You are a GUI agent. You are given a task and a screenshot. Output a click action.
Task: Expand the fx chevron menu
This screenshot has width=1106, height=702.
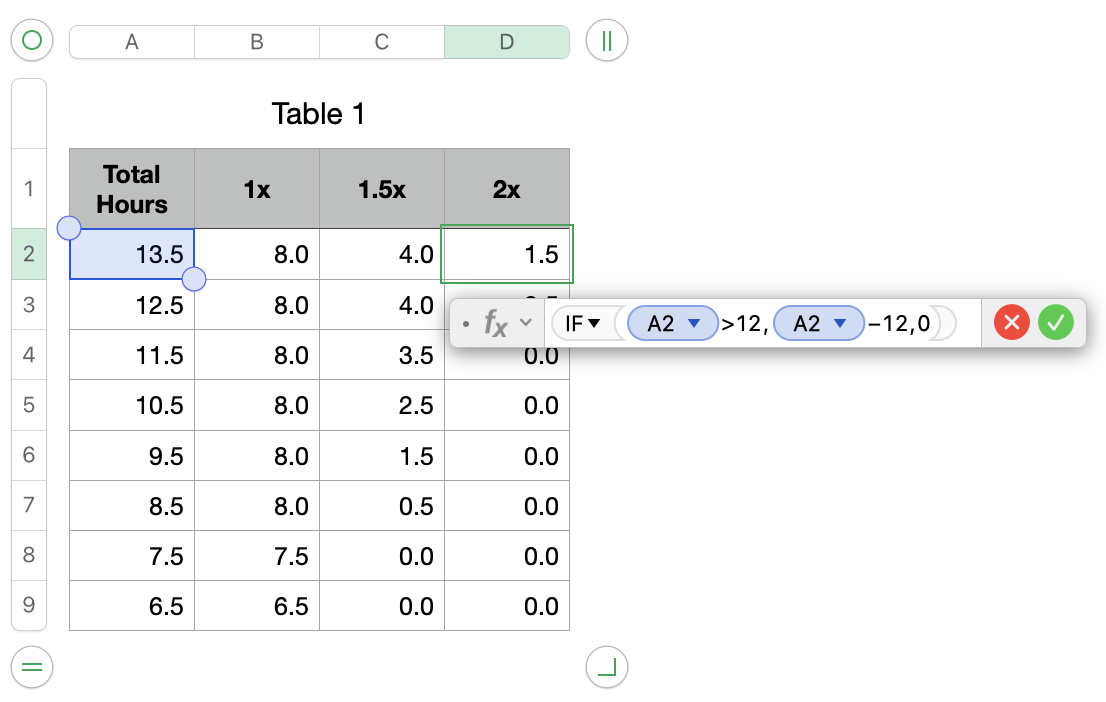[526, 323]
